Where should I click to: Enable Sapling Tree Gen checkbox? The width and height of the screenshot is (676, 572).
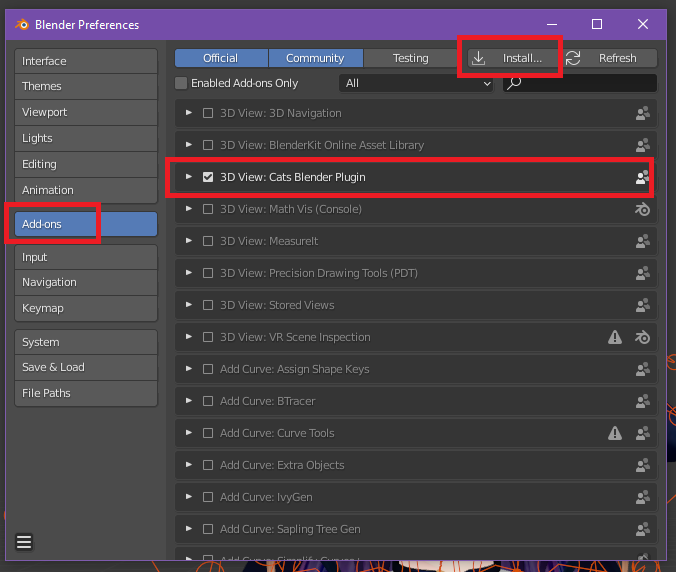point(208,529)
